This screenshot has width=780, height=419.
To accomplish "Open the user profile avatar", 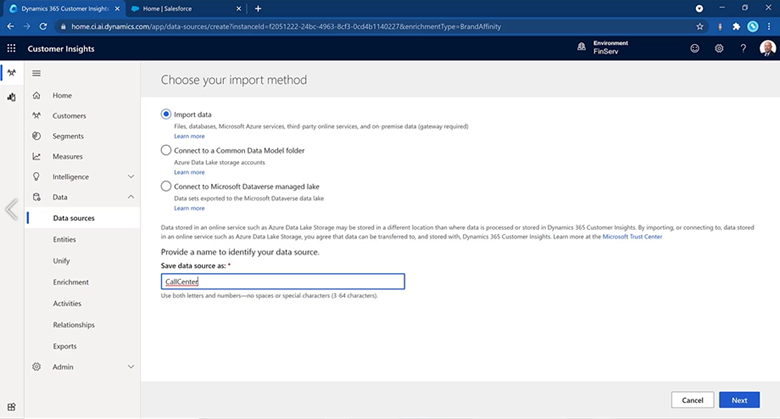I will (x=768, y=48).
